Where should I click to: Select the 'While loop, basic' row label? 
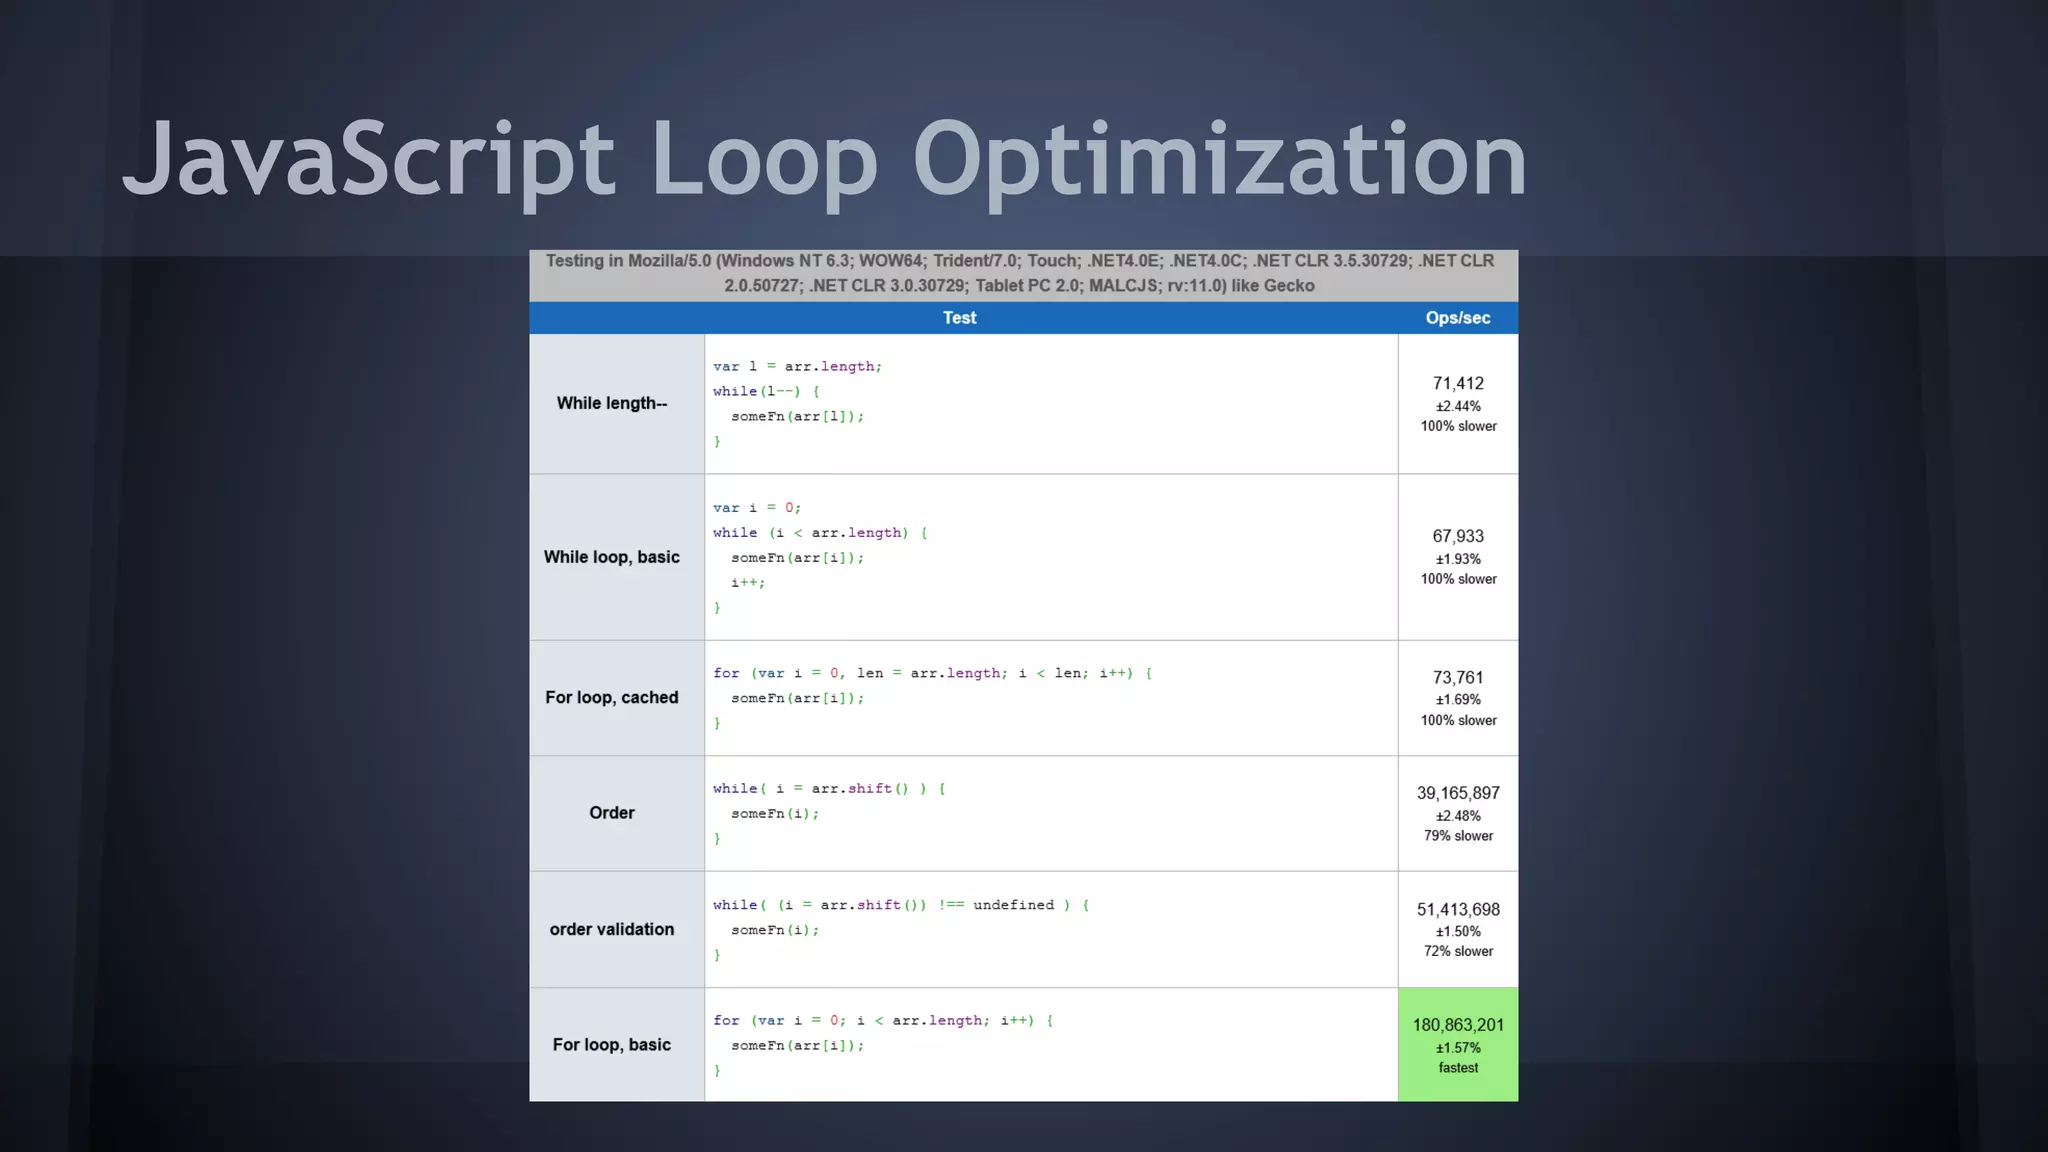click(611, 557)
